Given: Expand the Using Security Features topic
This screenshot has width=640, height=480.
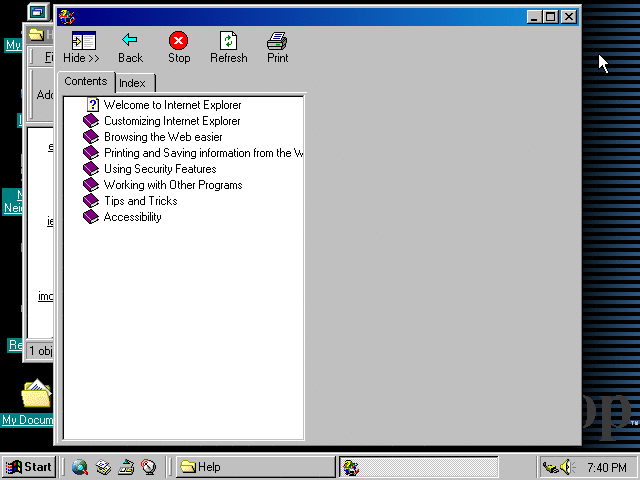Looking at the screenshot, I should point(160,169).
